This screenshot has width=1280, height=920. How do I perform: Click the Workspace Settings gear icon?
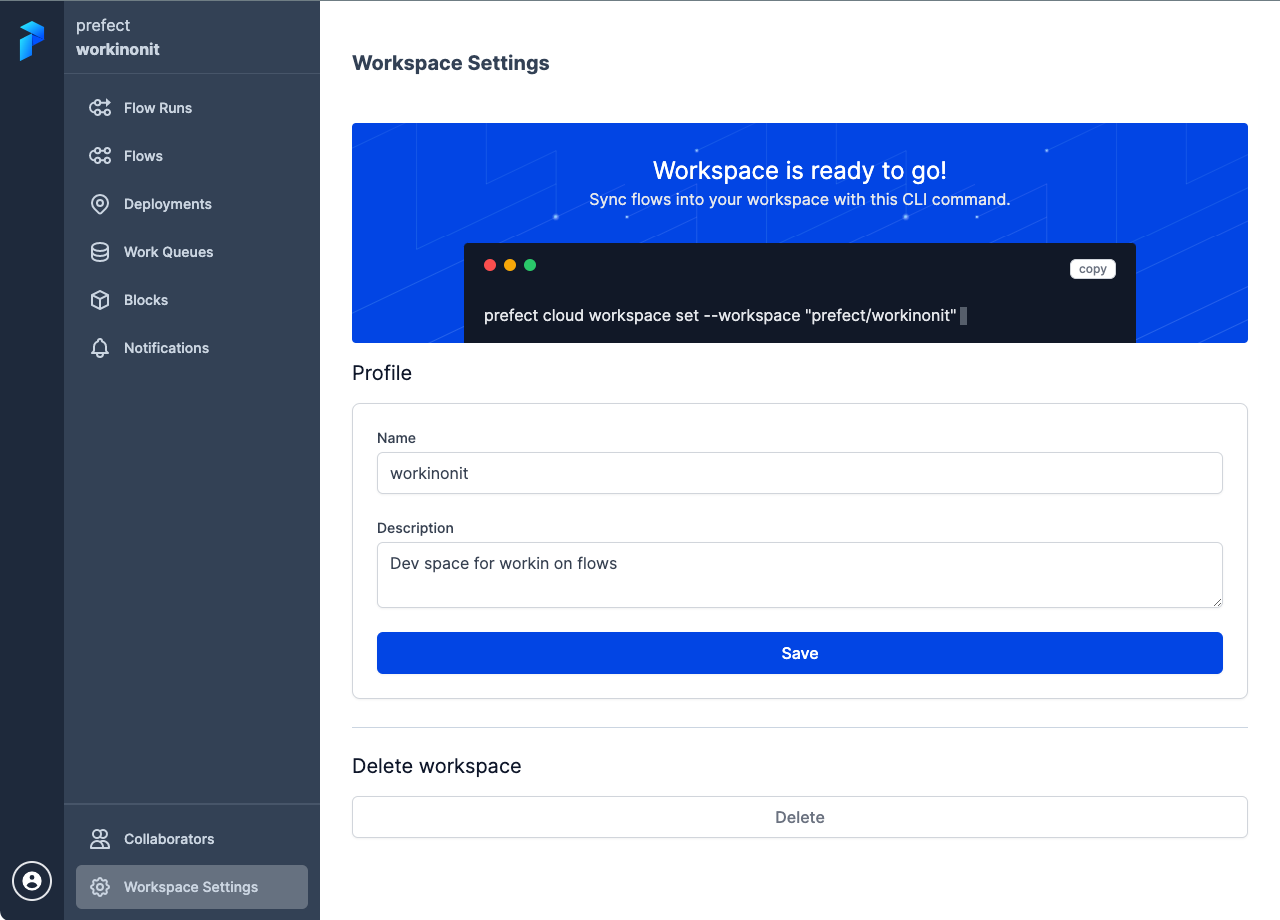pos(100,887)
